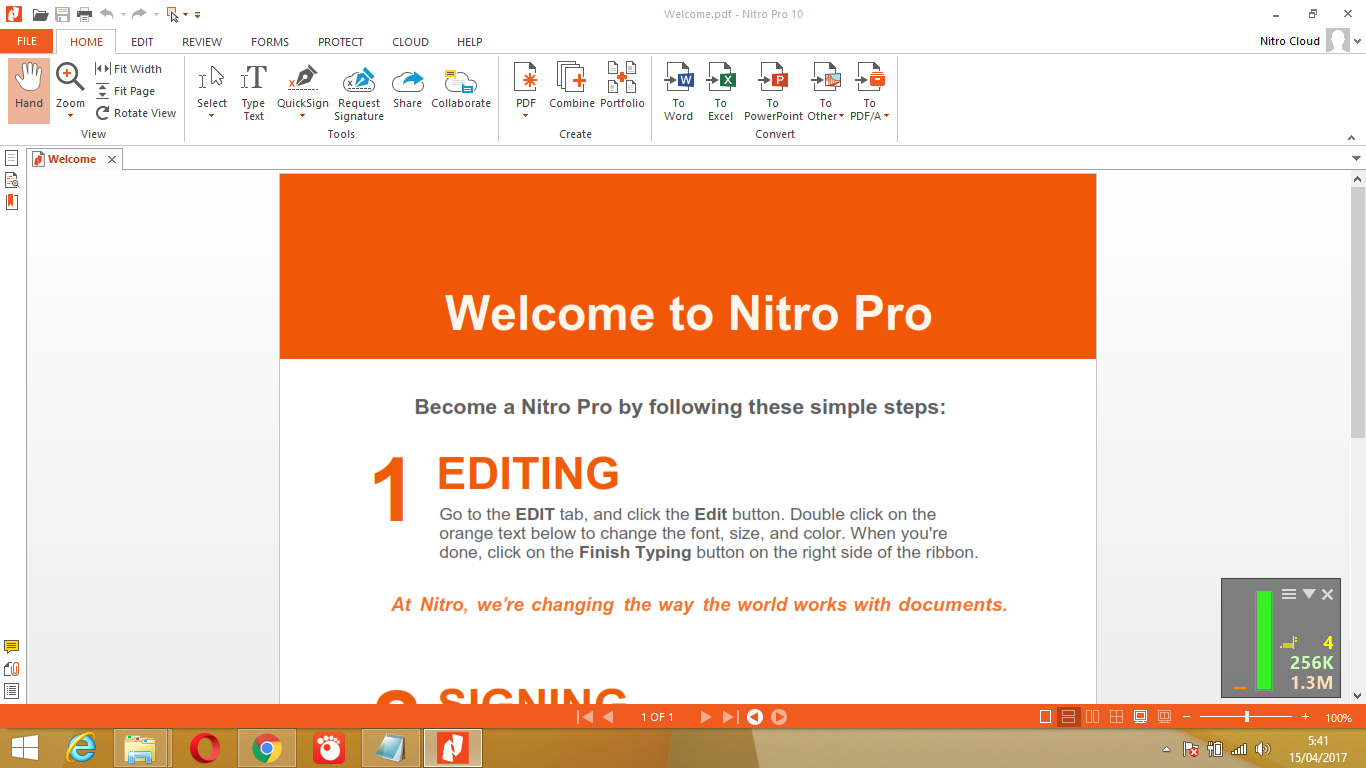
Task: Open the undo history dropdown arrow
Action: 123,15
